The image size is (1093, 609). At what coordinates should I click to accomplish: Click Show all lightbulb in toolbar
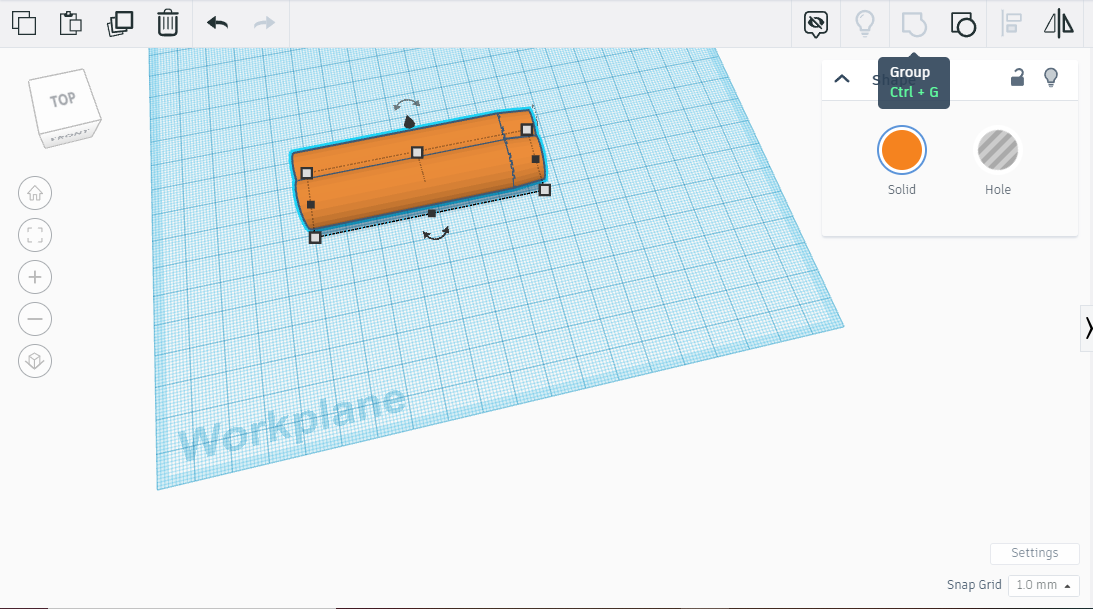coord(865,24)
